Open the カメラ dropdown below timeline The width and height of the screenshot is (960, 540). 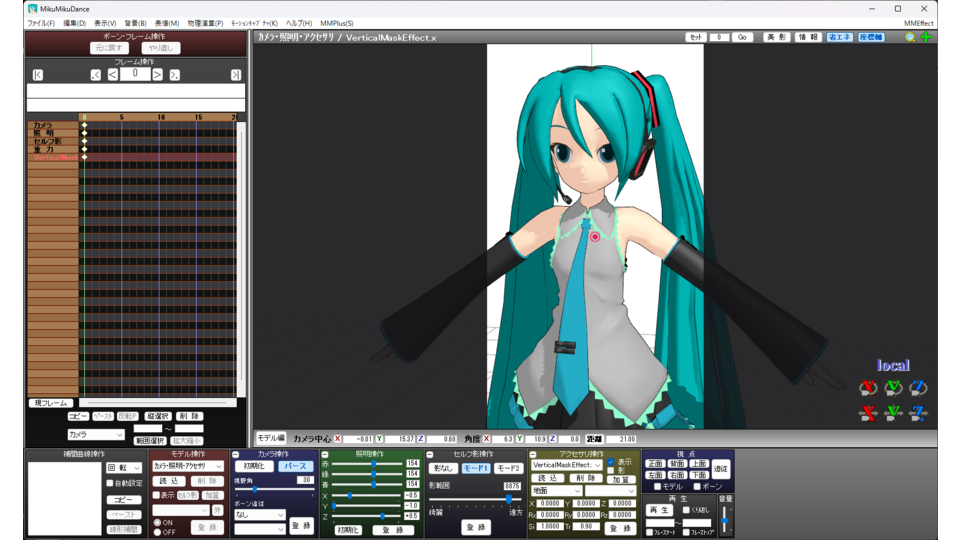tap(96, 435)
